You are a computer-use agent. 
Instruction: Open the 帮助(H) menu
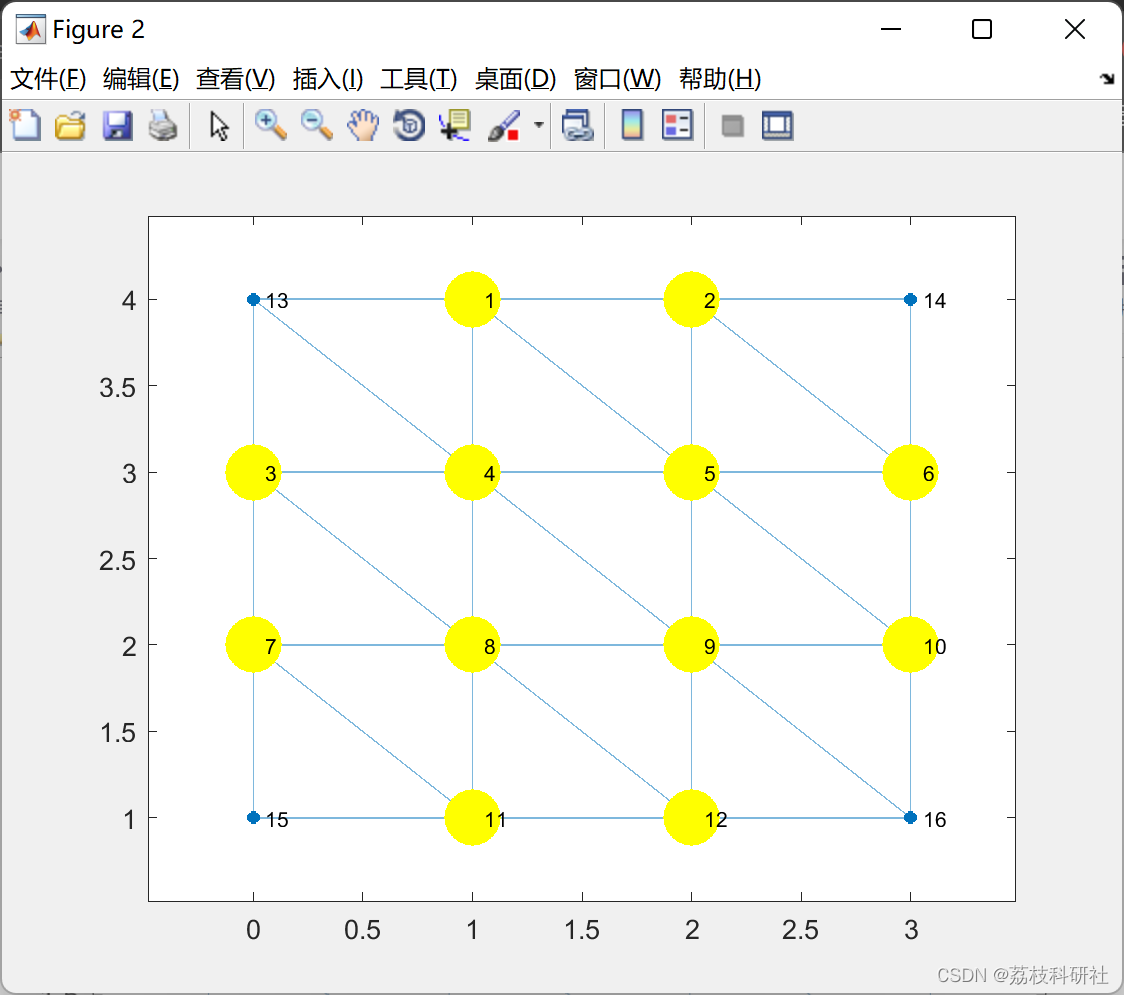pyautogui.click(x=720, y=79)
